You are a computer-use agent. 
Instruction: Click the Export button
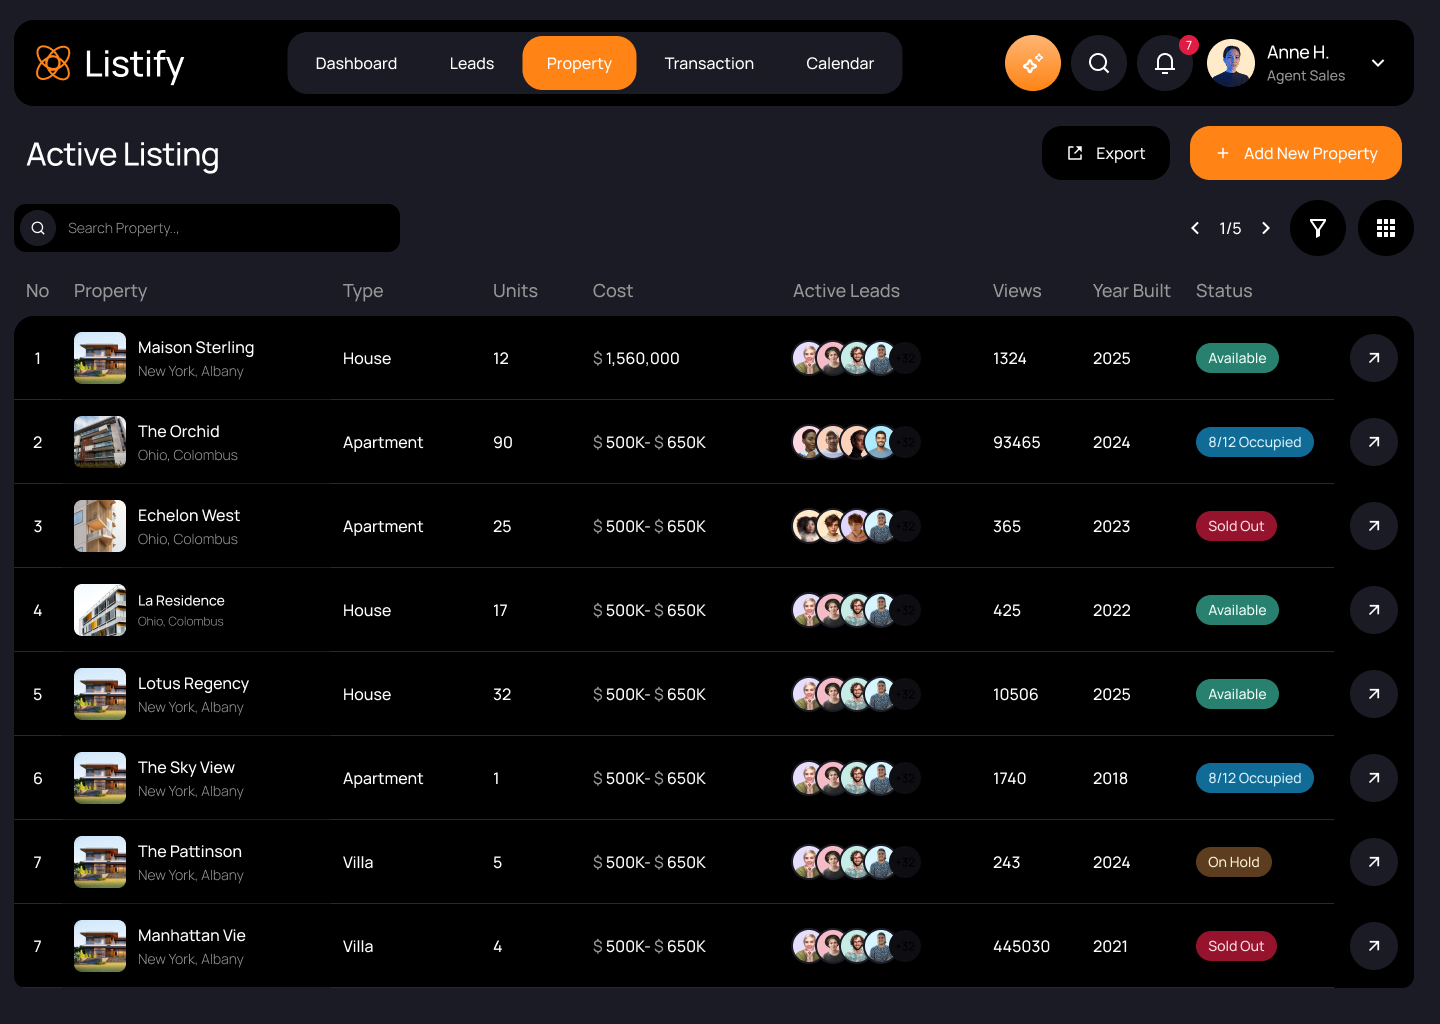pyautogui.click(x=1105, y=153)
